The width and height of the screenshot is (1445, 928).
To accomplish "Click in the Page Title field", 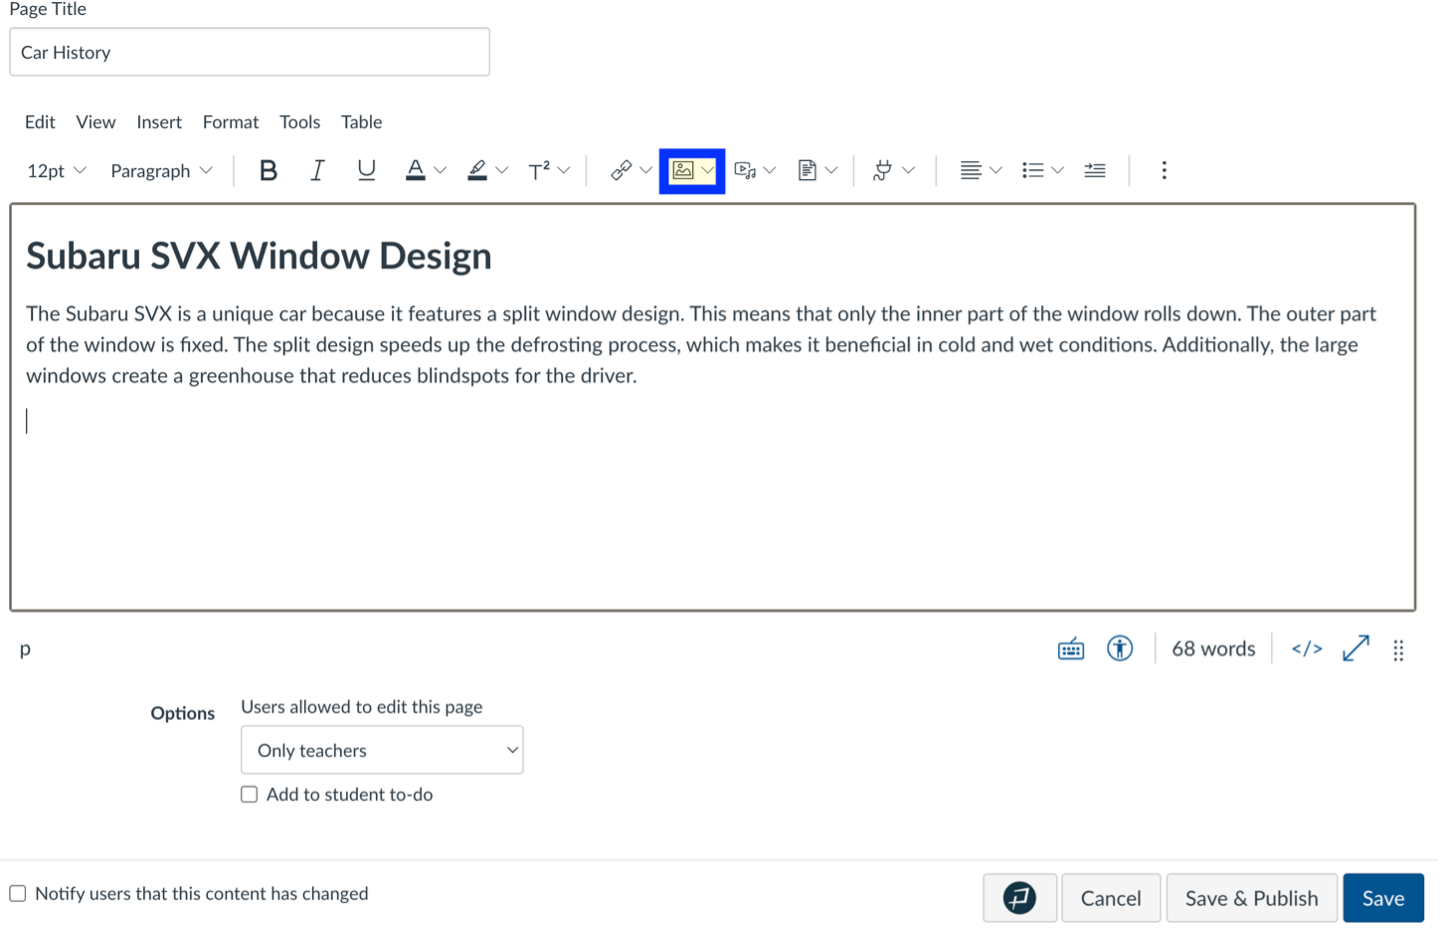I will (x=250, y=52).
